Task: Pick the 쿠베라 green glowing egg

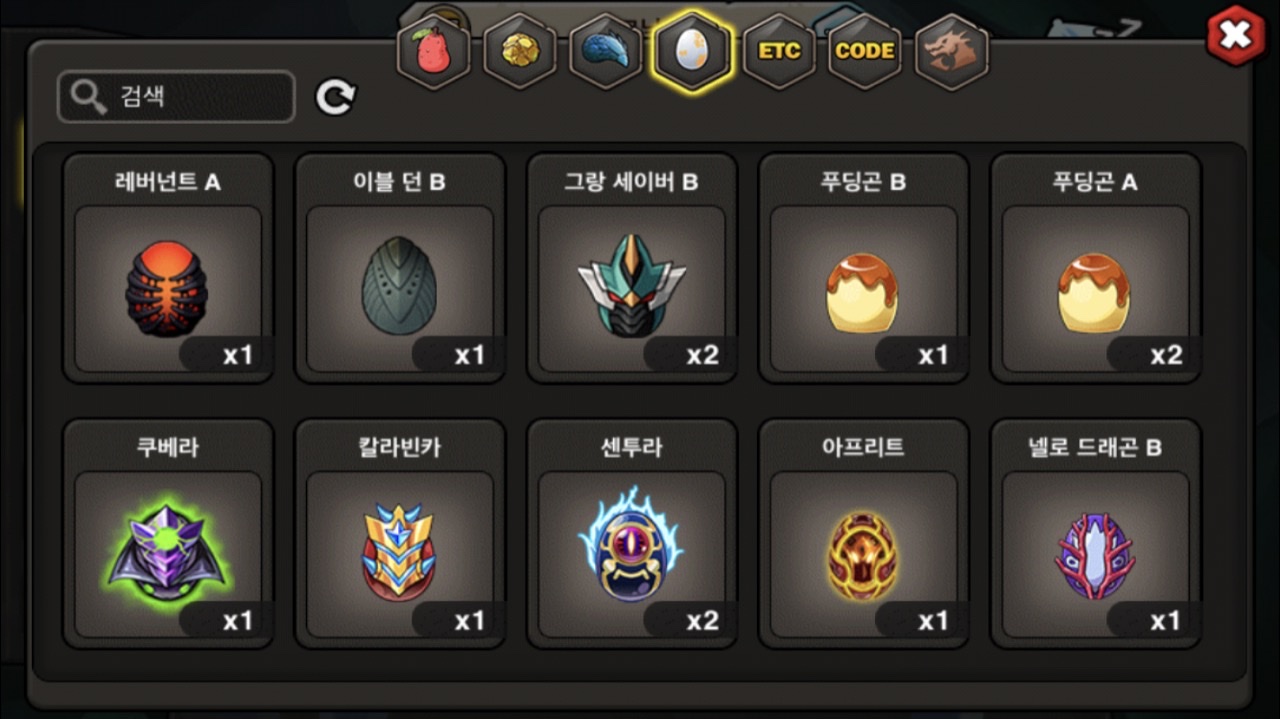Action: tap(168, 534)
